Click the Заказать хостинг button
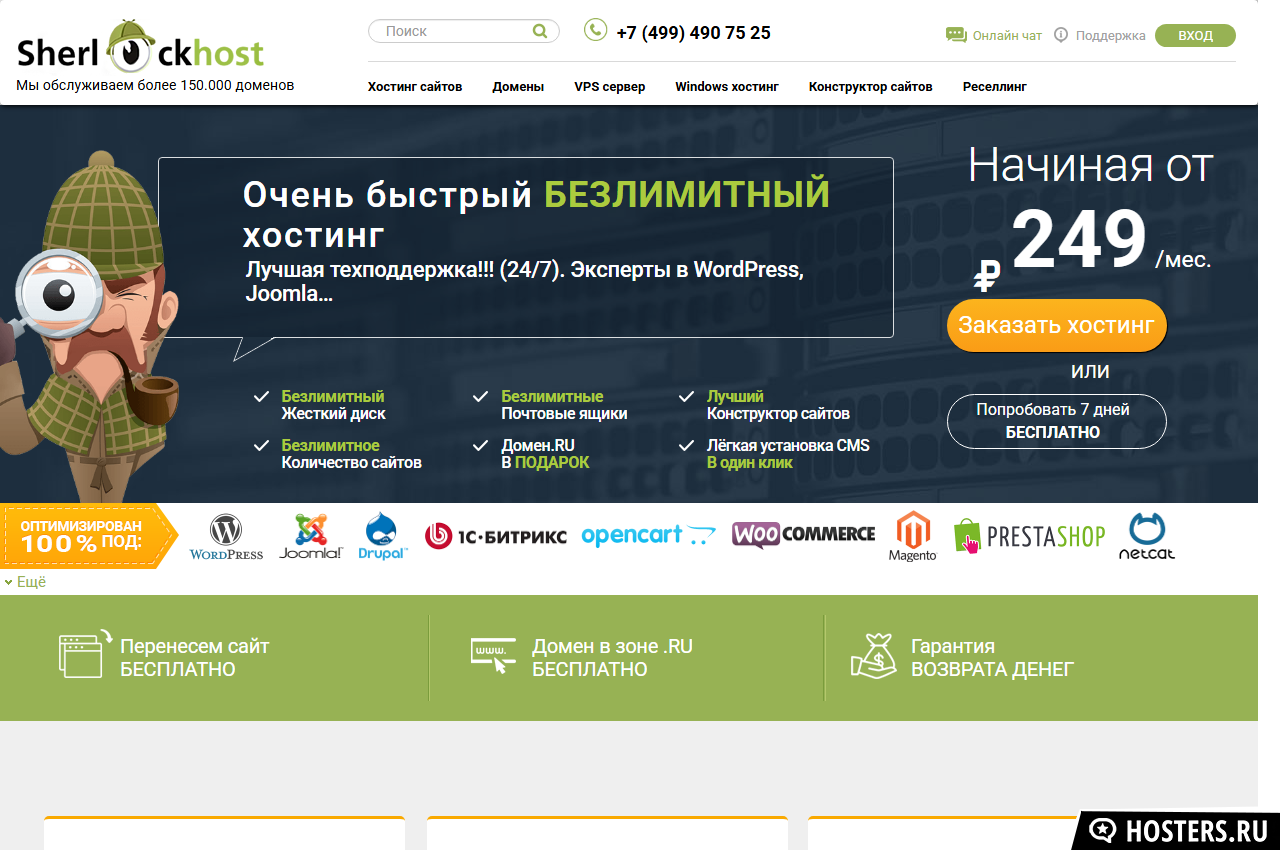Viewport: 1280px width, 850px height. coord(1056,325)
